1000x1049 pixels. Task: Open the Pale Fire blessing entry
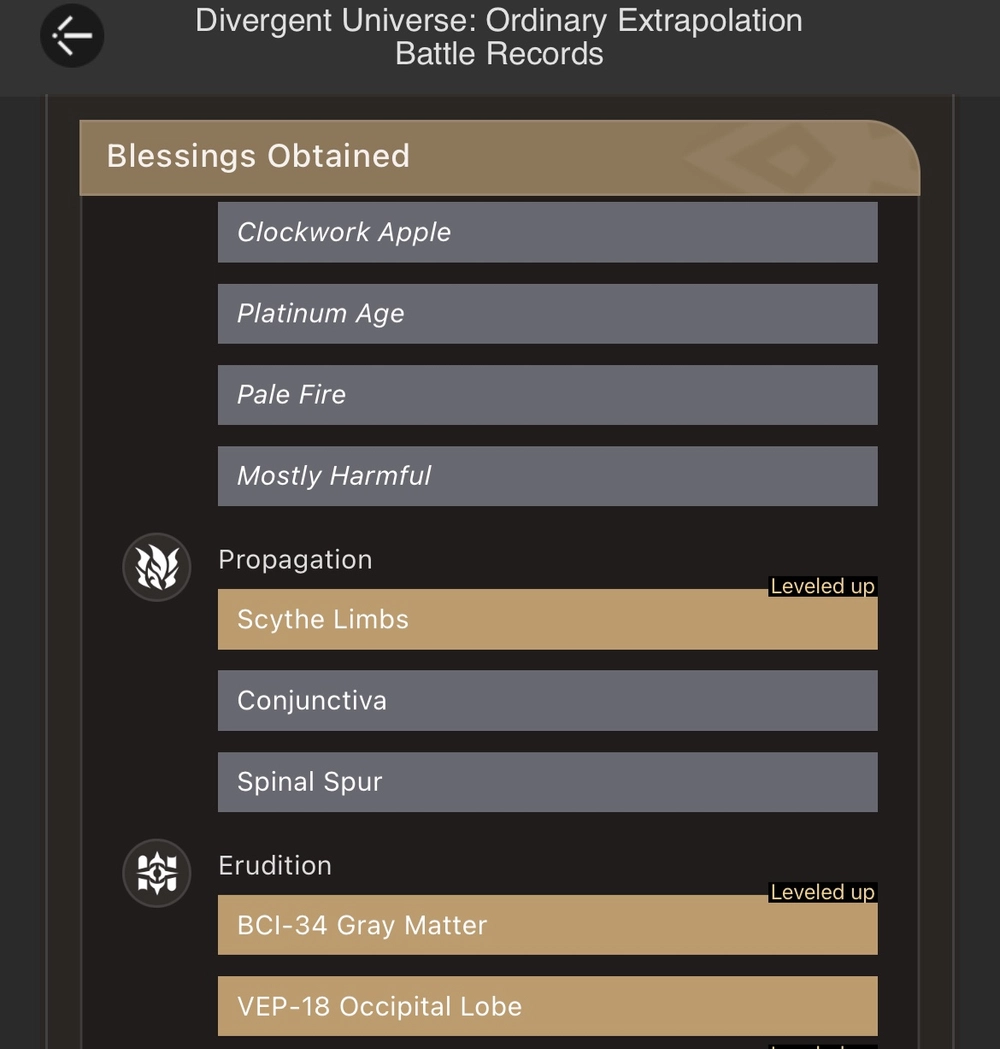547,395
